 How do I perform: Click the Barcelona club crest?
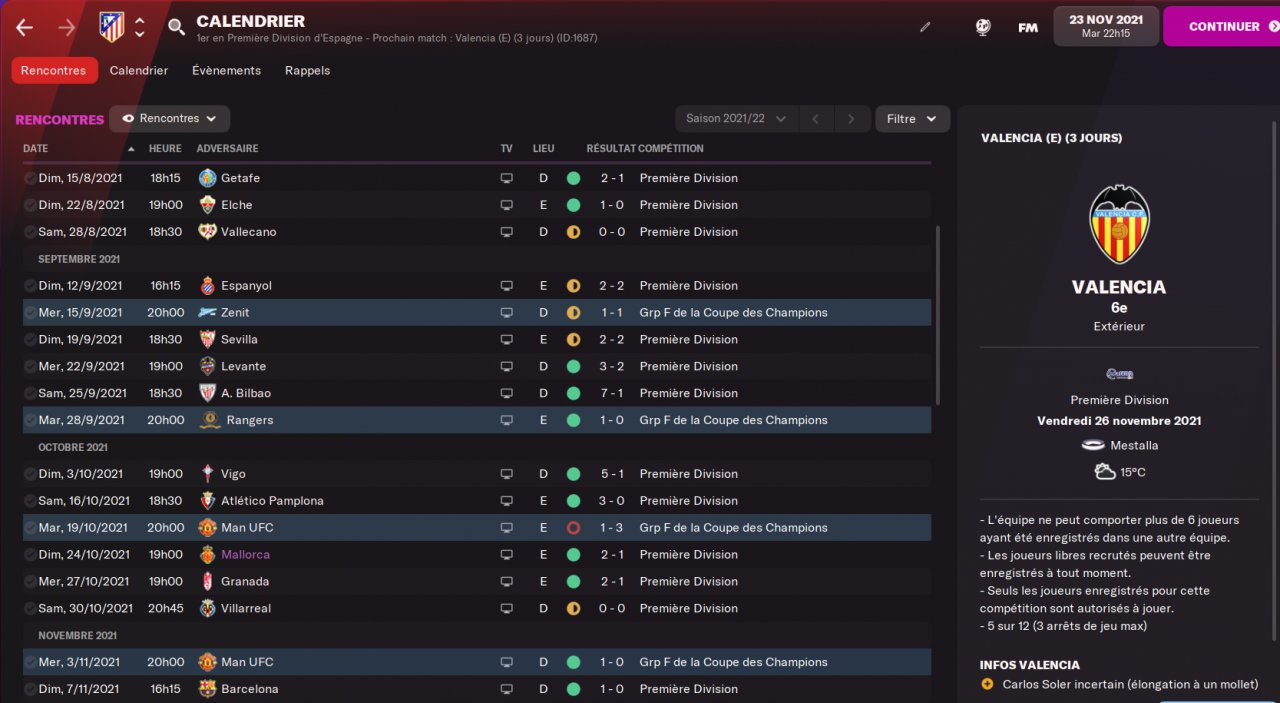pyautogui.click(x=208, y=689)
